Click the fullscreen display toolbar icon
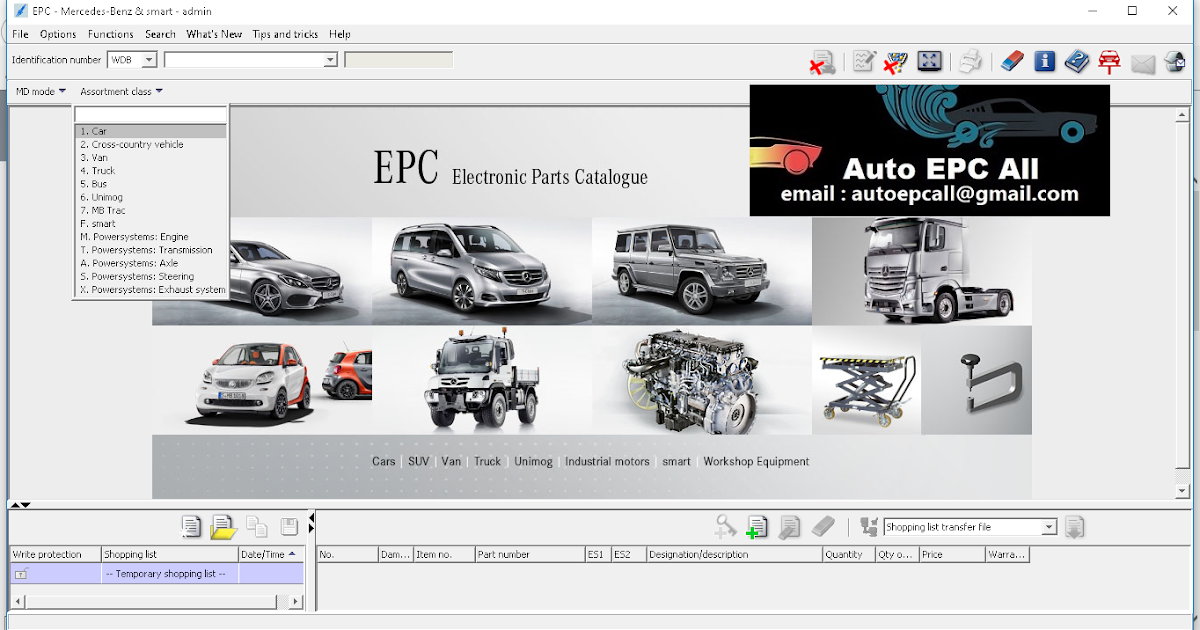Image resolution: width=1200 pixels, height=630 pixels. click(930, 61)
